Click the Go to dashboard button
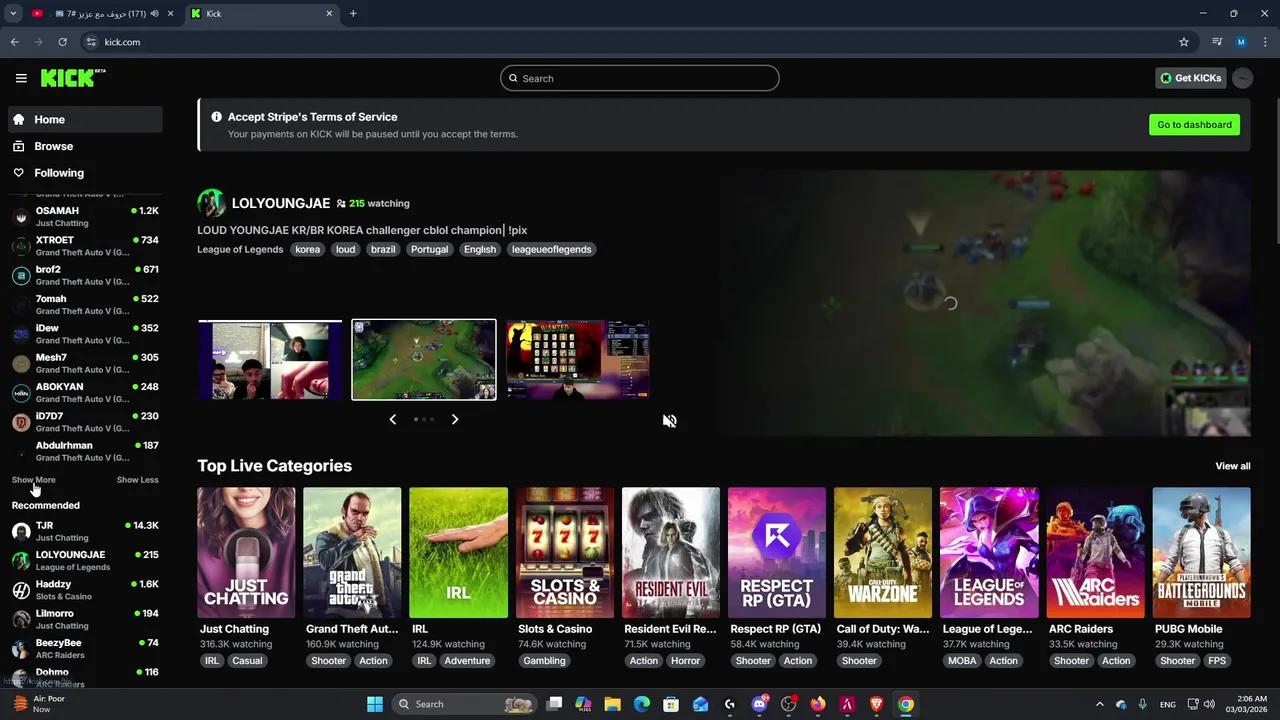Image resolution: width=1280 pixels, height=720 pixels. (x=1194, y=125)
